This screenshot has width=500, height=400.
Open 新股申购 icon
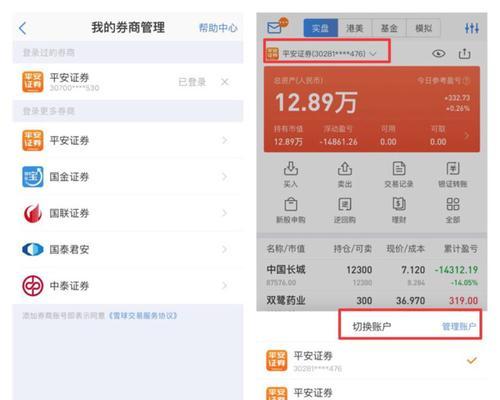[x=291, y=204]
